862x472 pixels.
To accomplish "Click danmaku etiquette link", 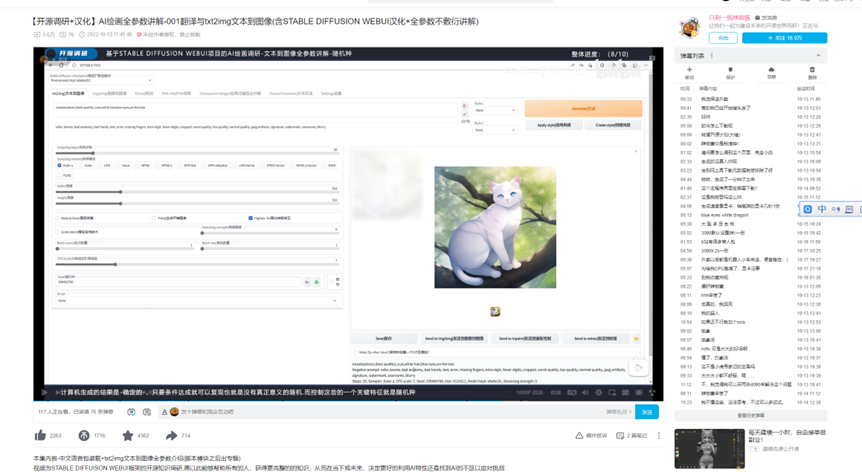I will pos(618,412).
